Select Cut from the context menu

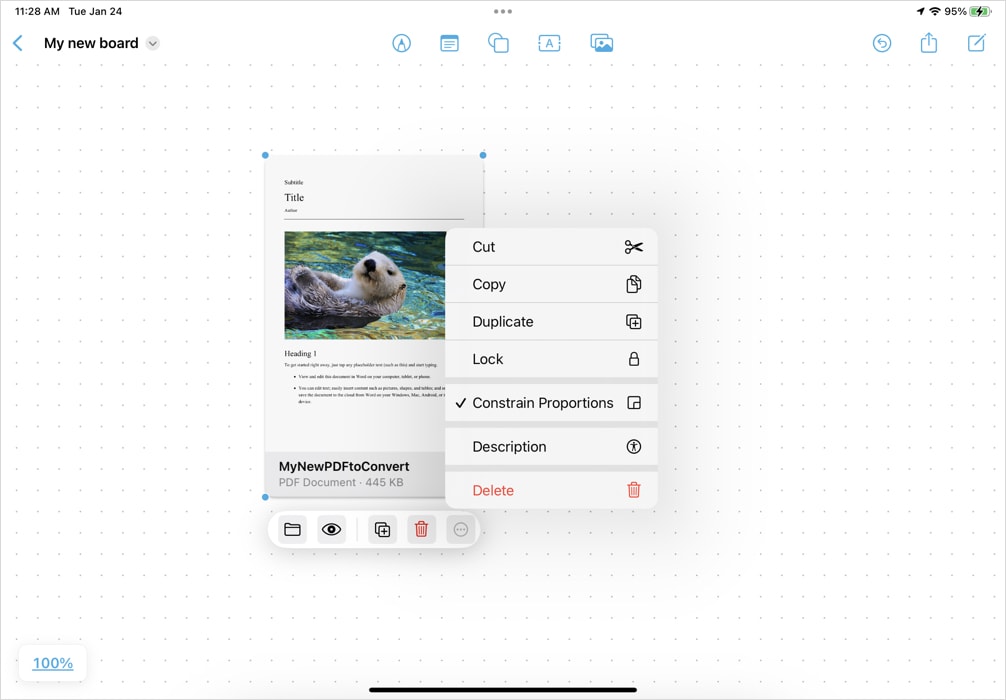point(551,247)
